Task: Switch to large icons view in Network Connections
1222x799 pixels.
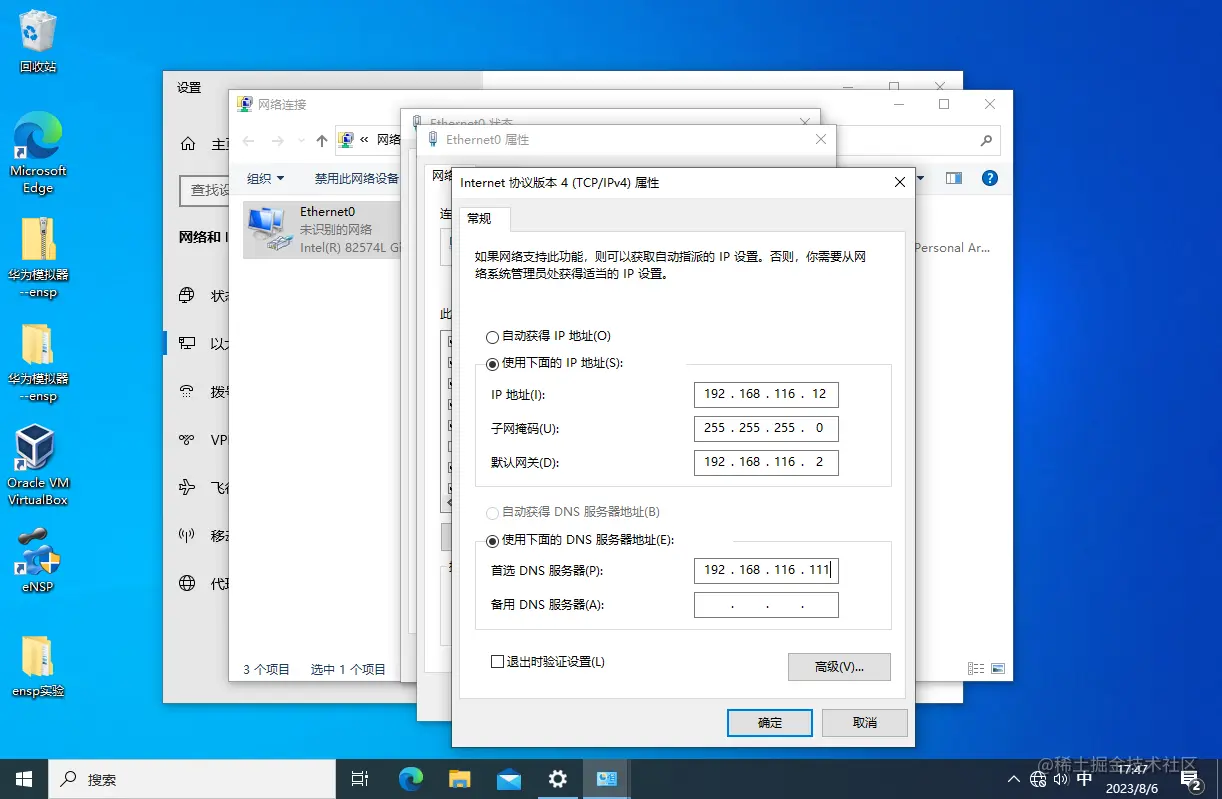Action: click(997, 669)
